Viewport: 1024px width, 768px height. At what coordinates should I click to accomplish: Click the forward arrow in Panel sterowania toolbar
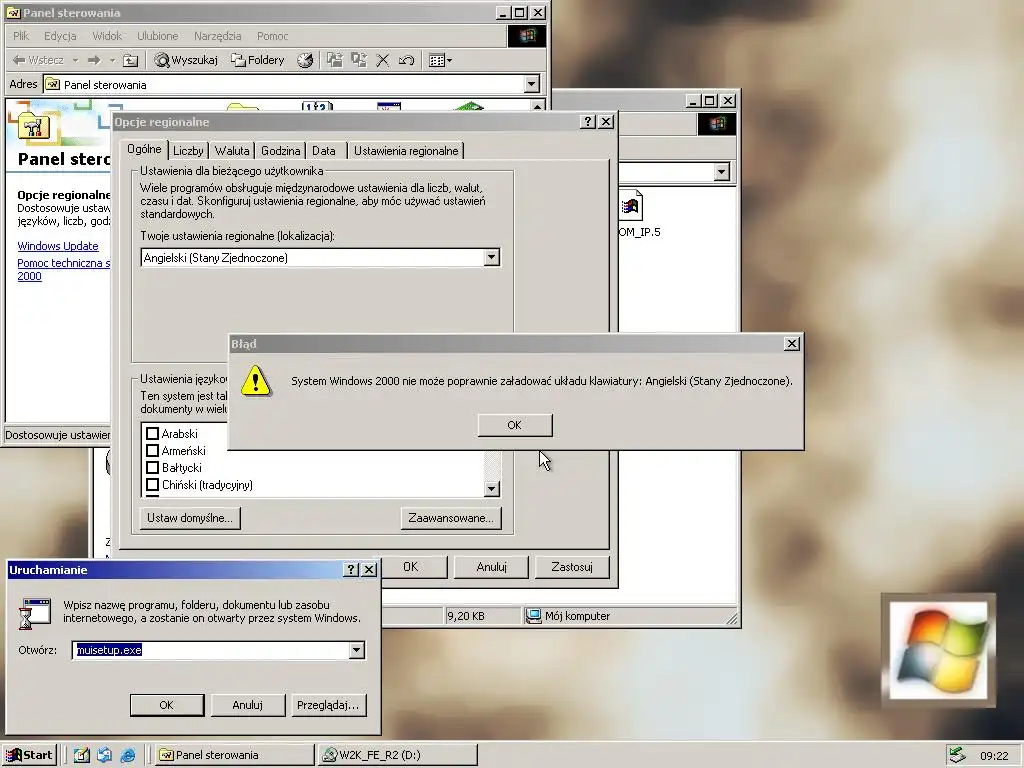(95, 60)
